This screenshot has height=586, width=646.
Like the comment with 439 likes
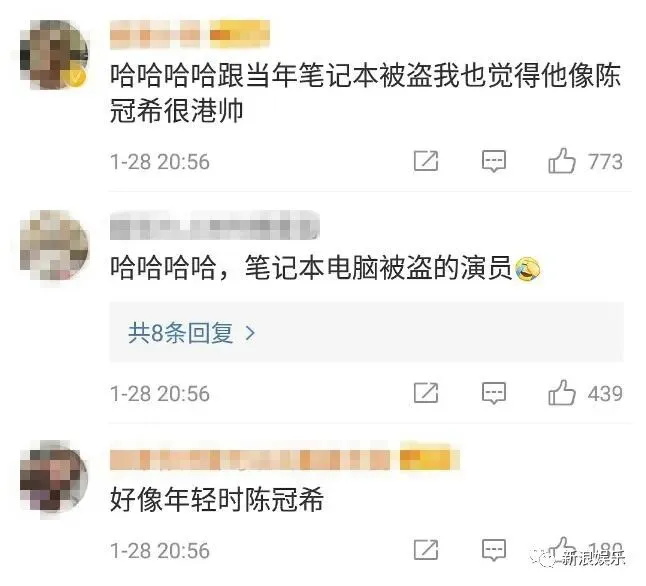[x=562, y=393]
